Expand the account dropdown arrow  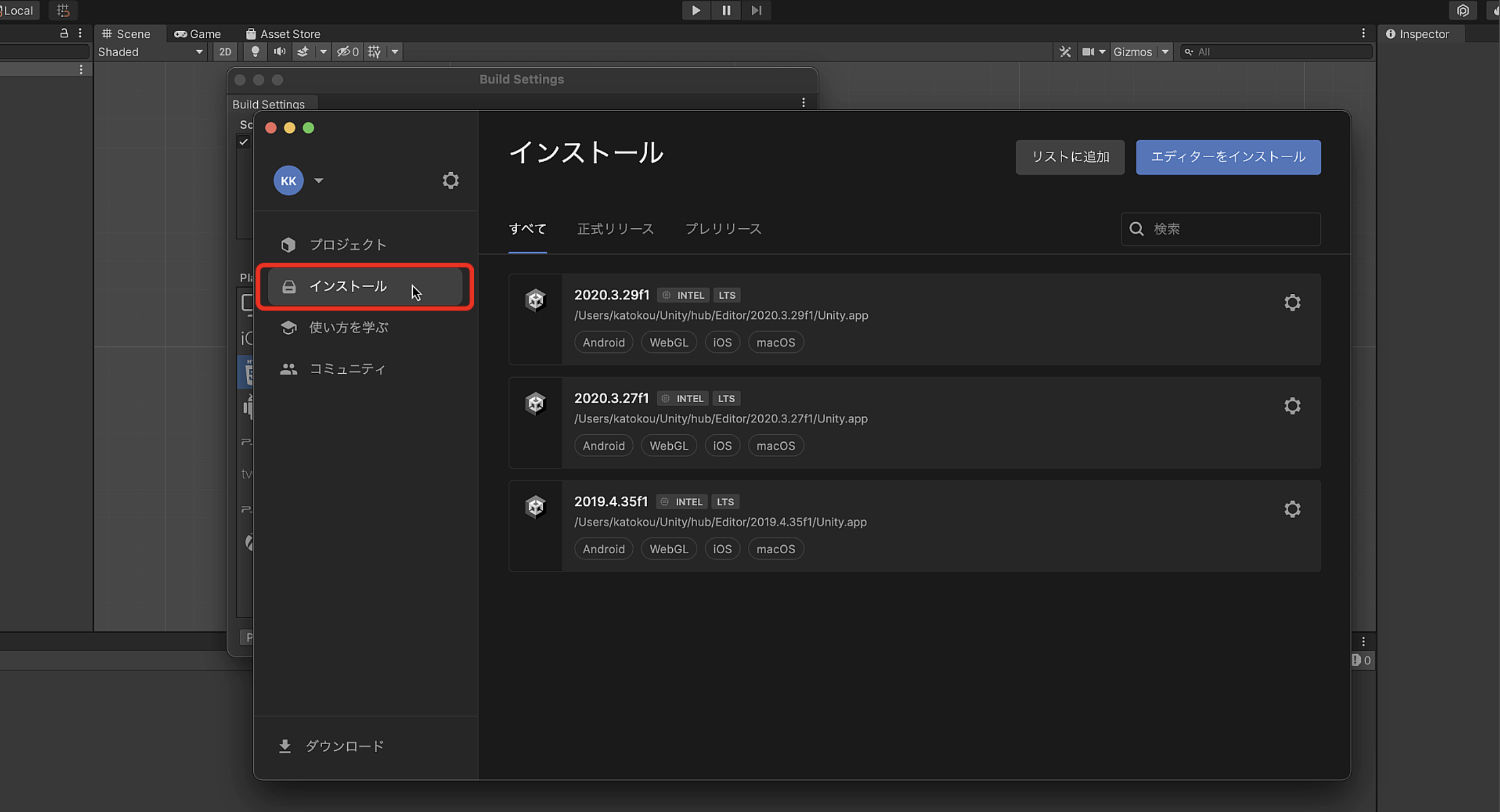[x=318, y=181]
